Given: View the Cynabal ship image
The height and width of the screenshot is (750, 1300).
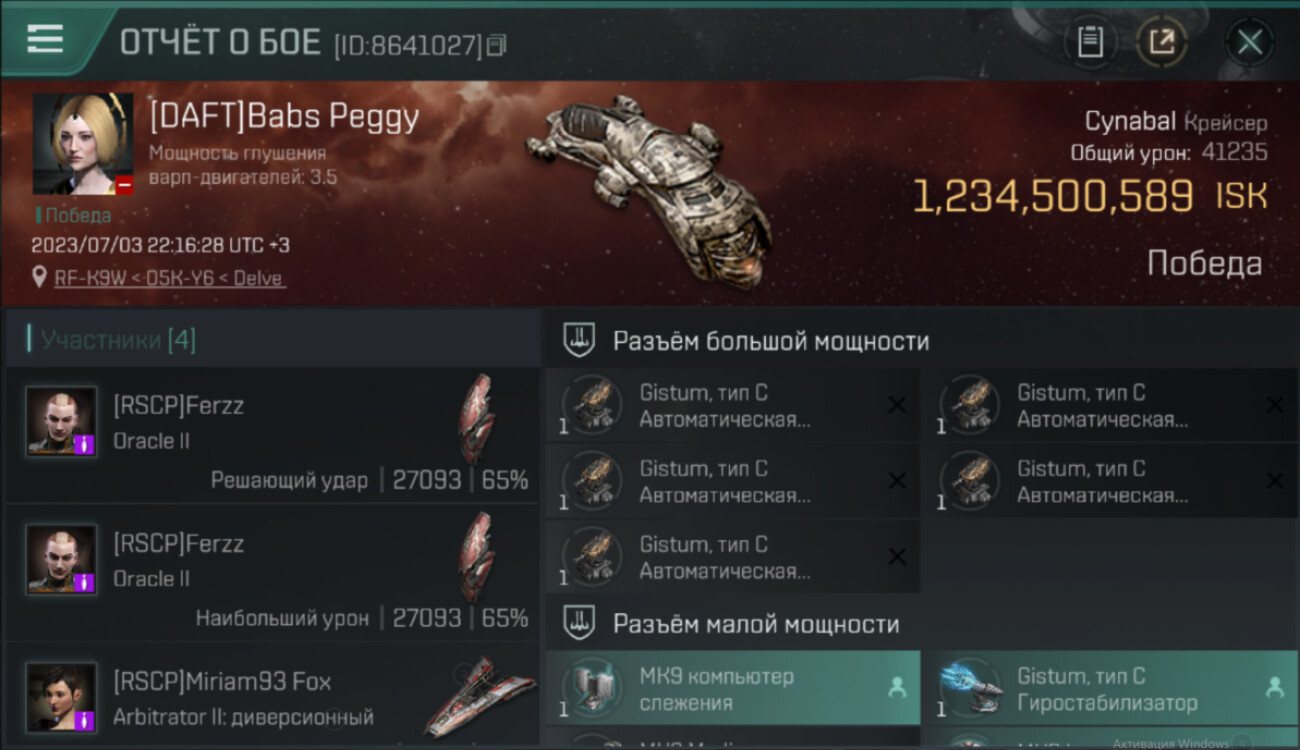Looking at the screenshot, I should tap(648, 188).
